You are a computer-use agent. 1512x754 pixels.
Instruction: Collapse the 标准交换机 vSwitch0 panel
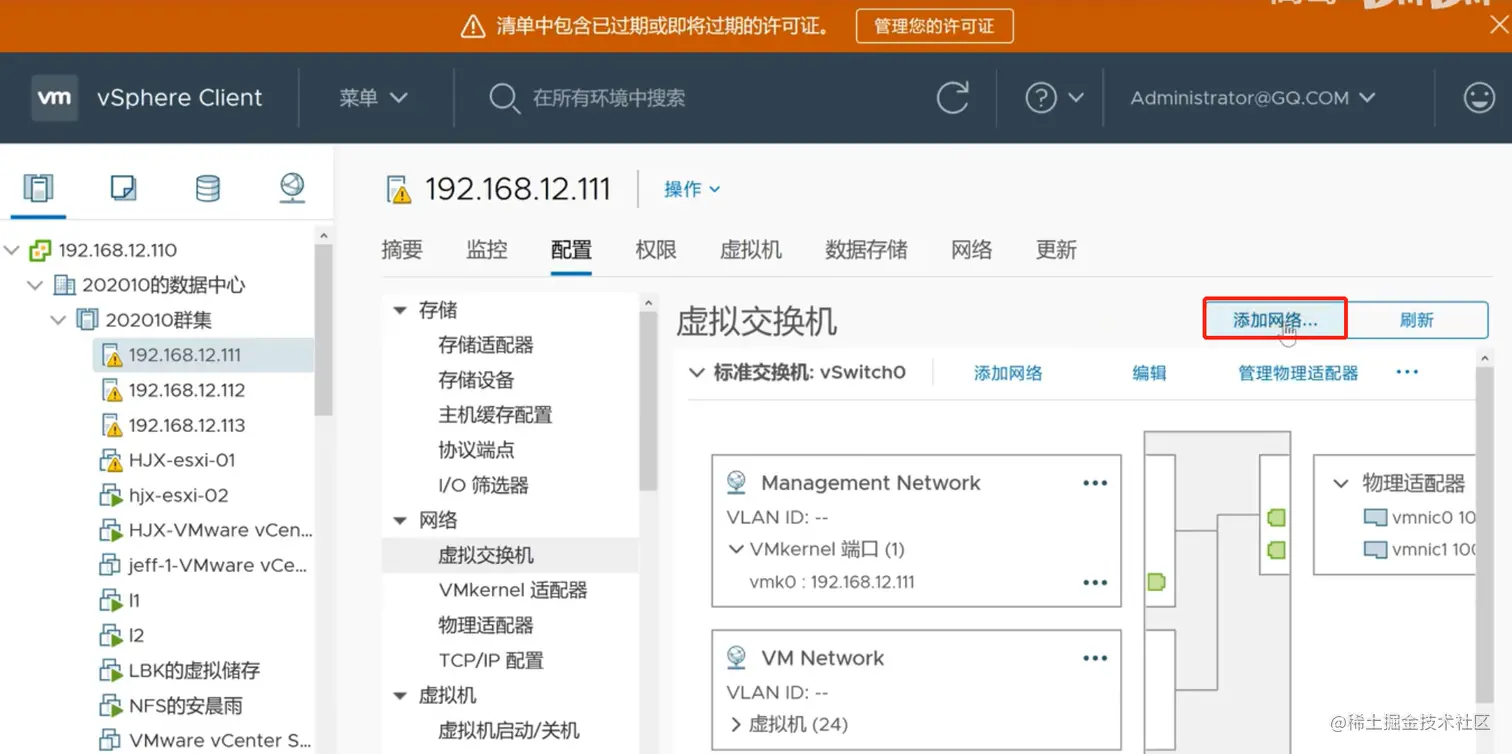coord(697,373)
